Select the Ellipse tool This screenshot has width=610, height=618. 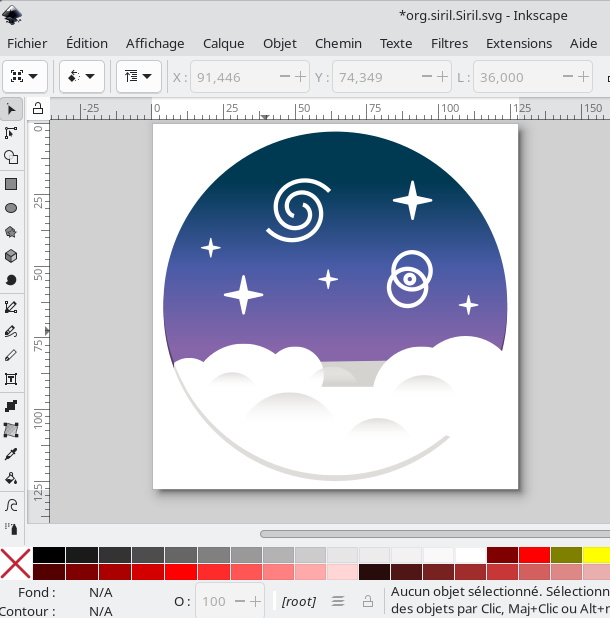click(x=11, y=208)
